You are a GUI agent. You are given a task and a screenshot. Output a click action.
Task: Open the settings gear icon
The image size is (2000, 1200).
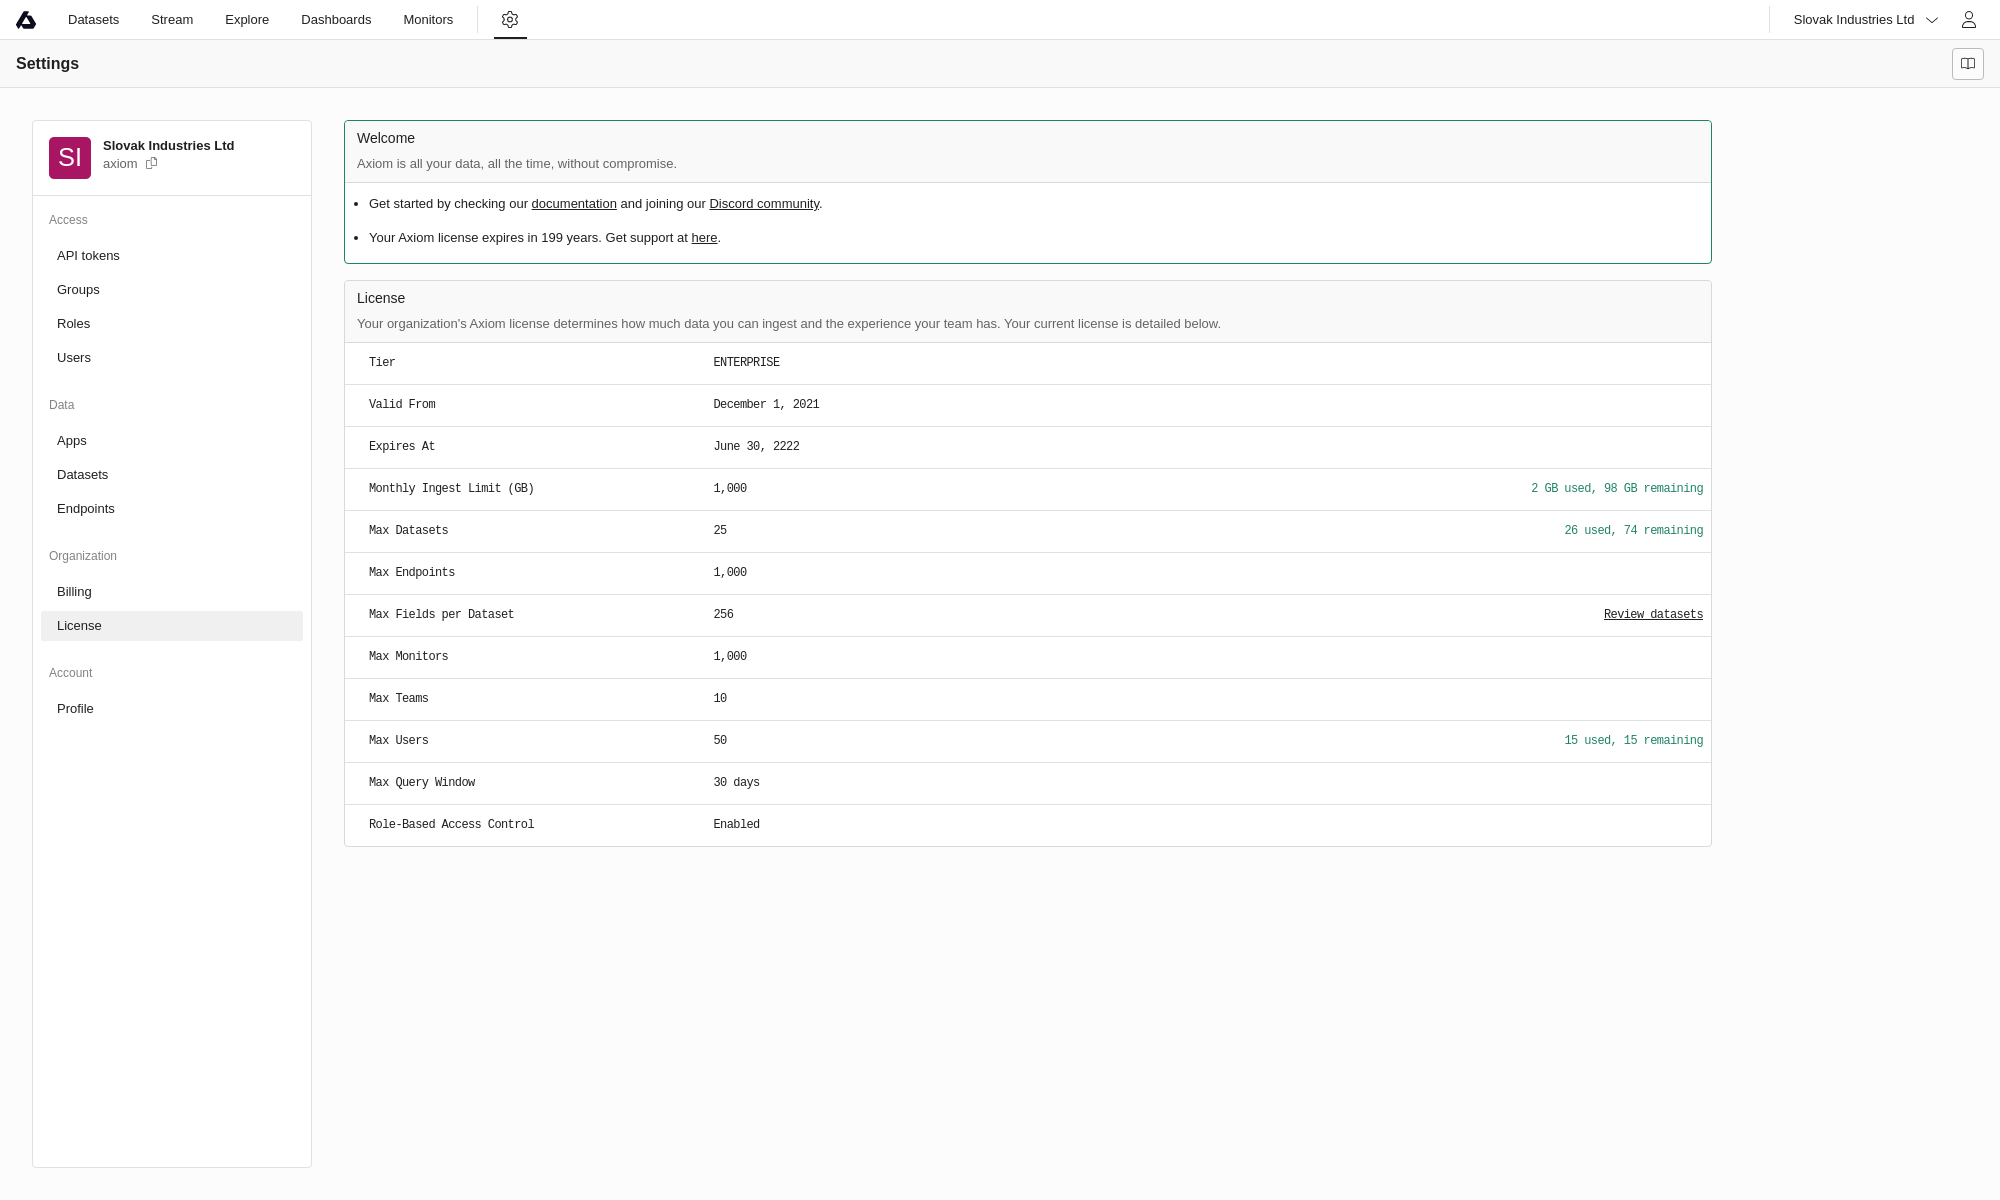(x=510, y=20)
